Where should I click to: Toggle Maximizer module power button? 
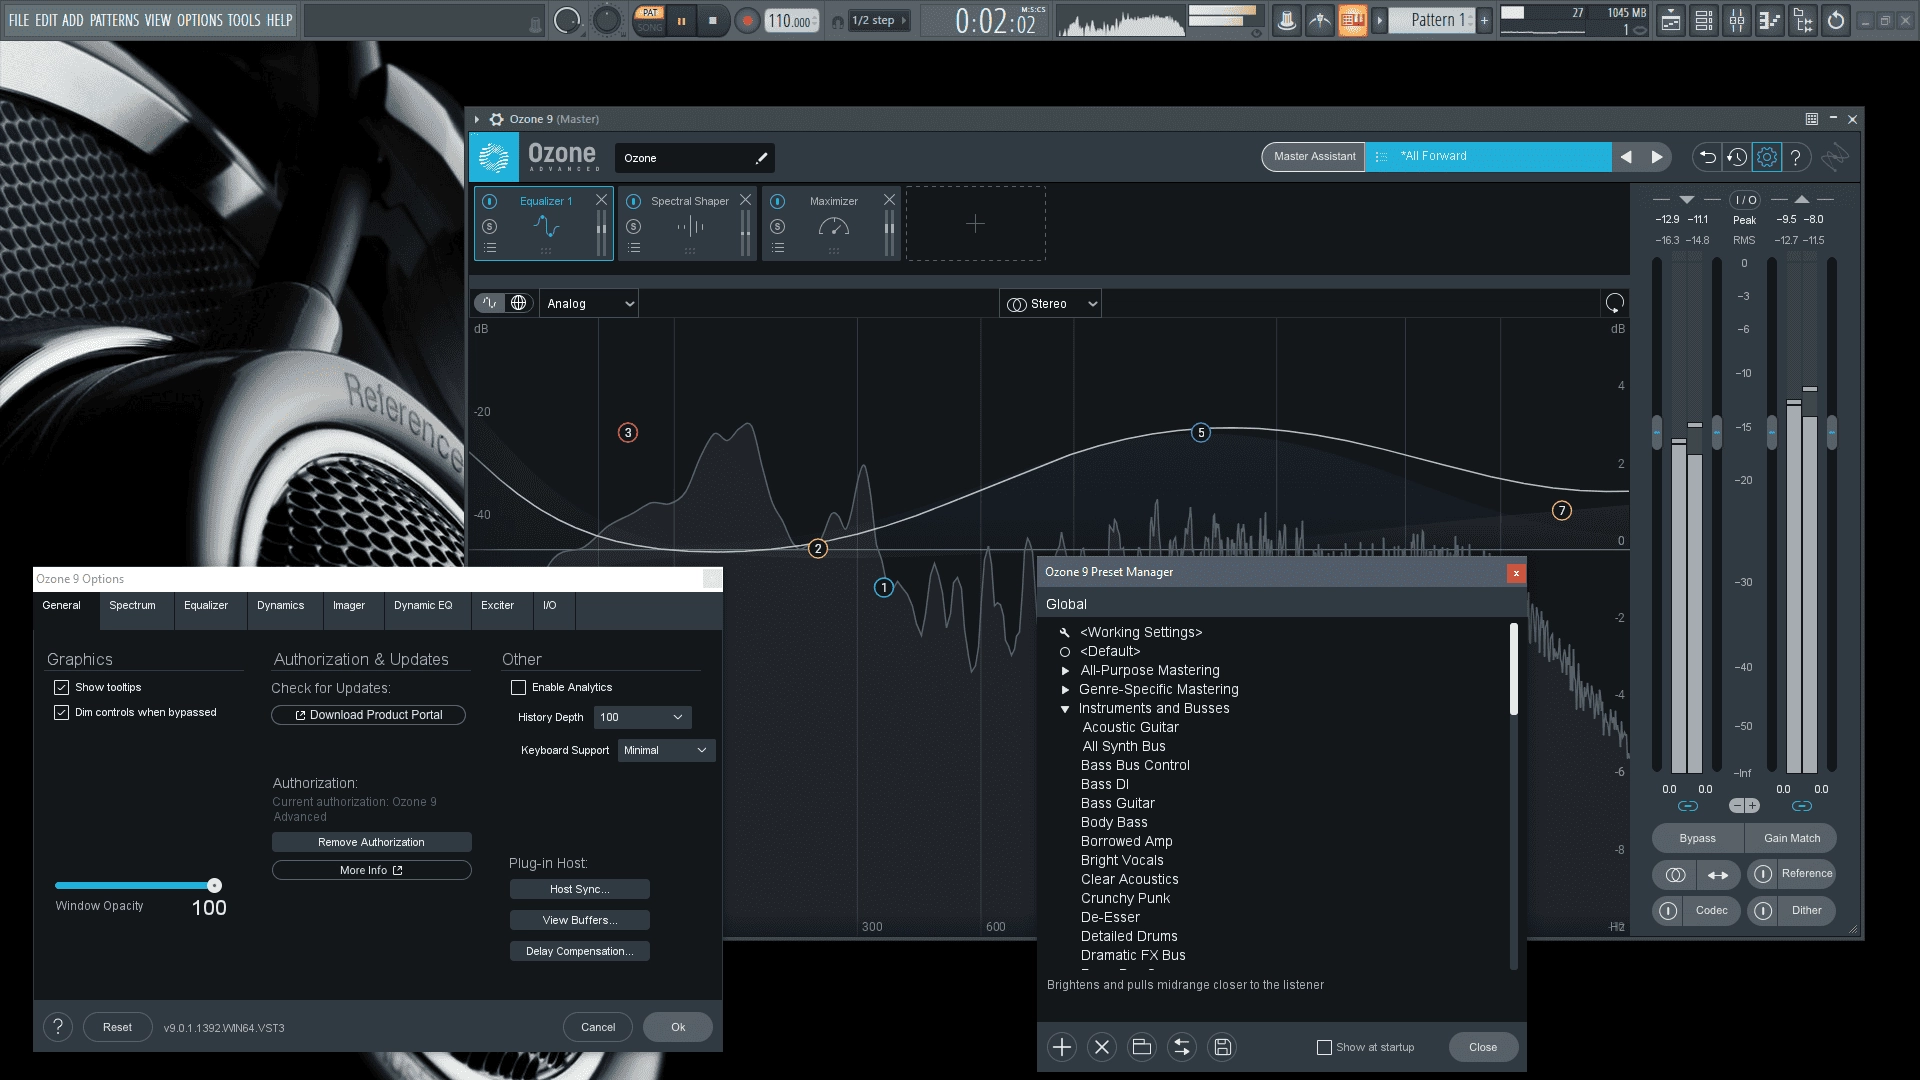tap(778, 202)
